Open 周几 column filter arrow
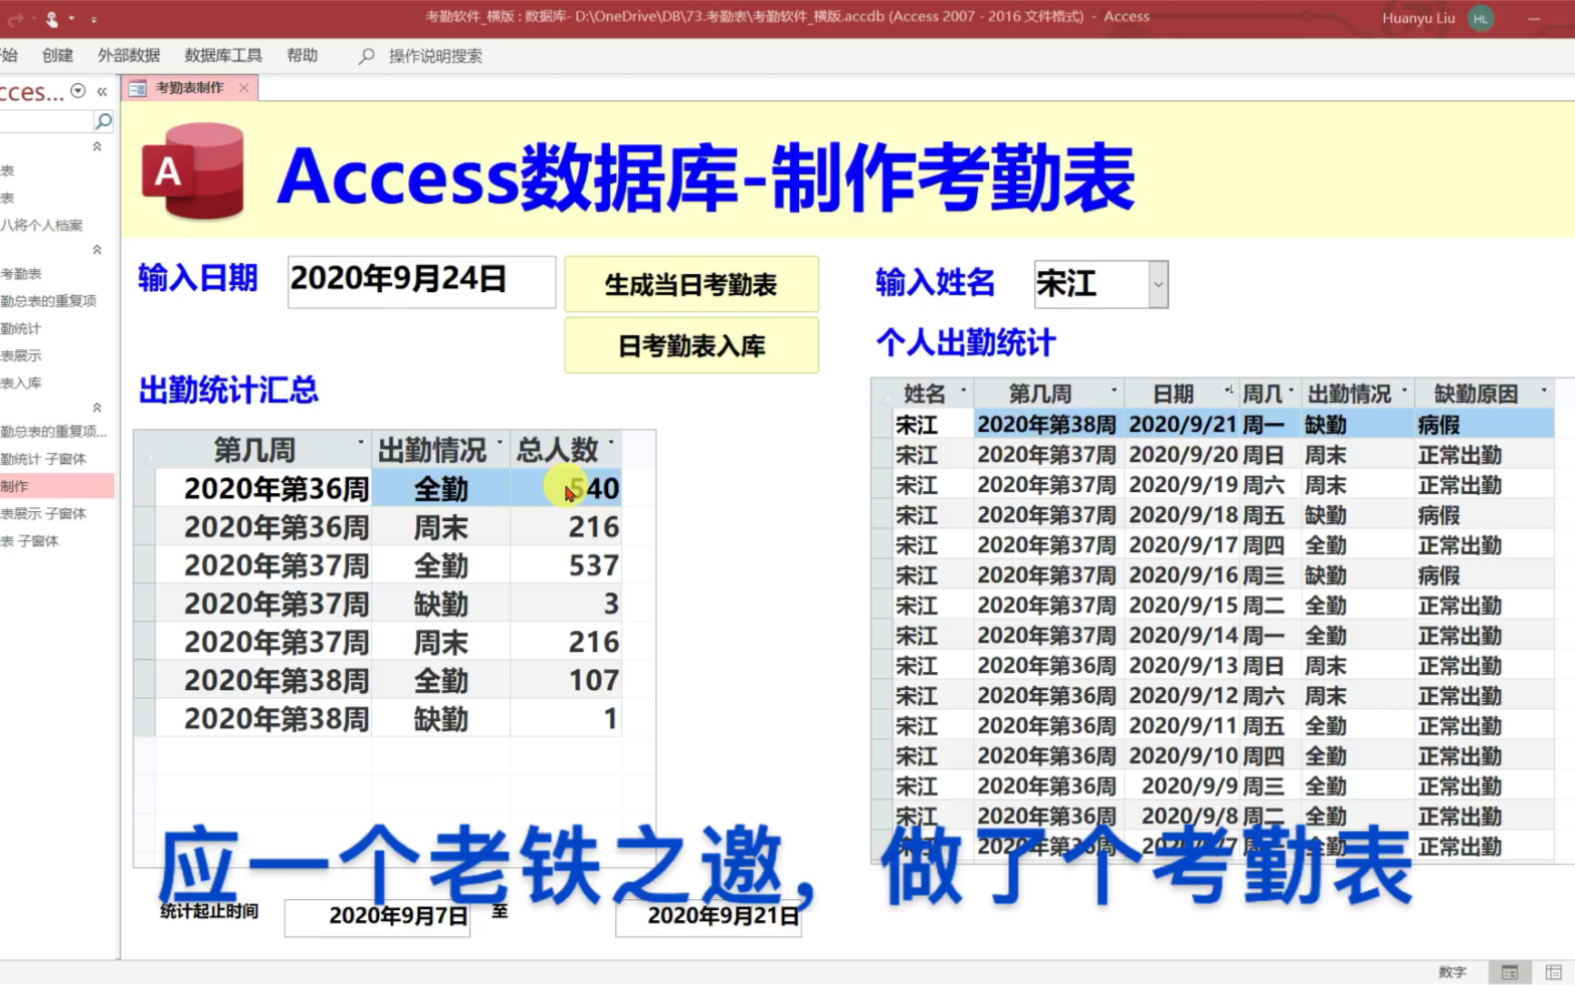The height and width of the screenshot is (985, 1575). [x=1291, y=391]
